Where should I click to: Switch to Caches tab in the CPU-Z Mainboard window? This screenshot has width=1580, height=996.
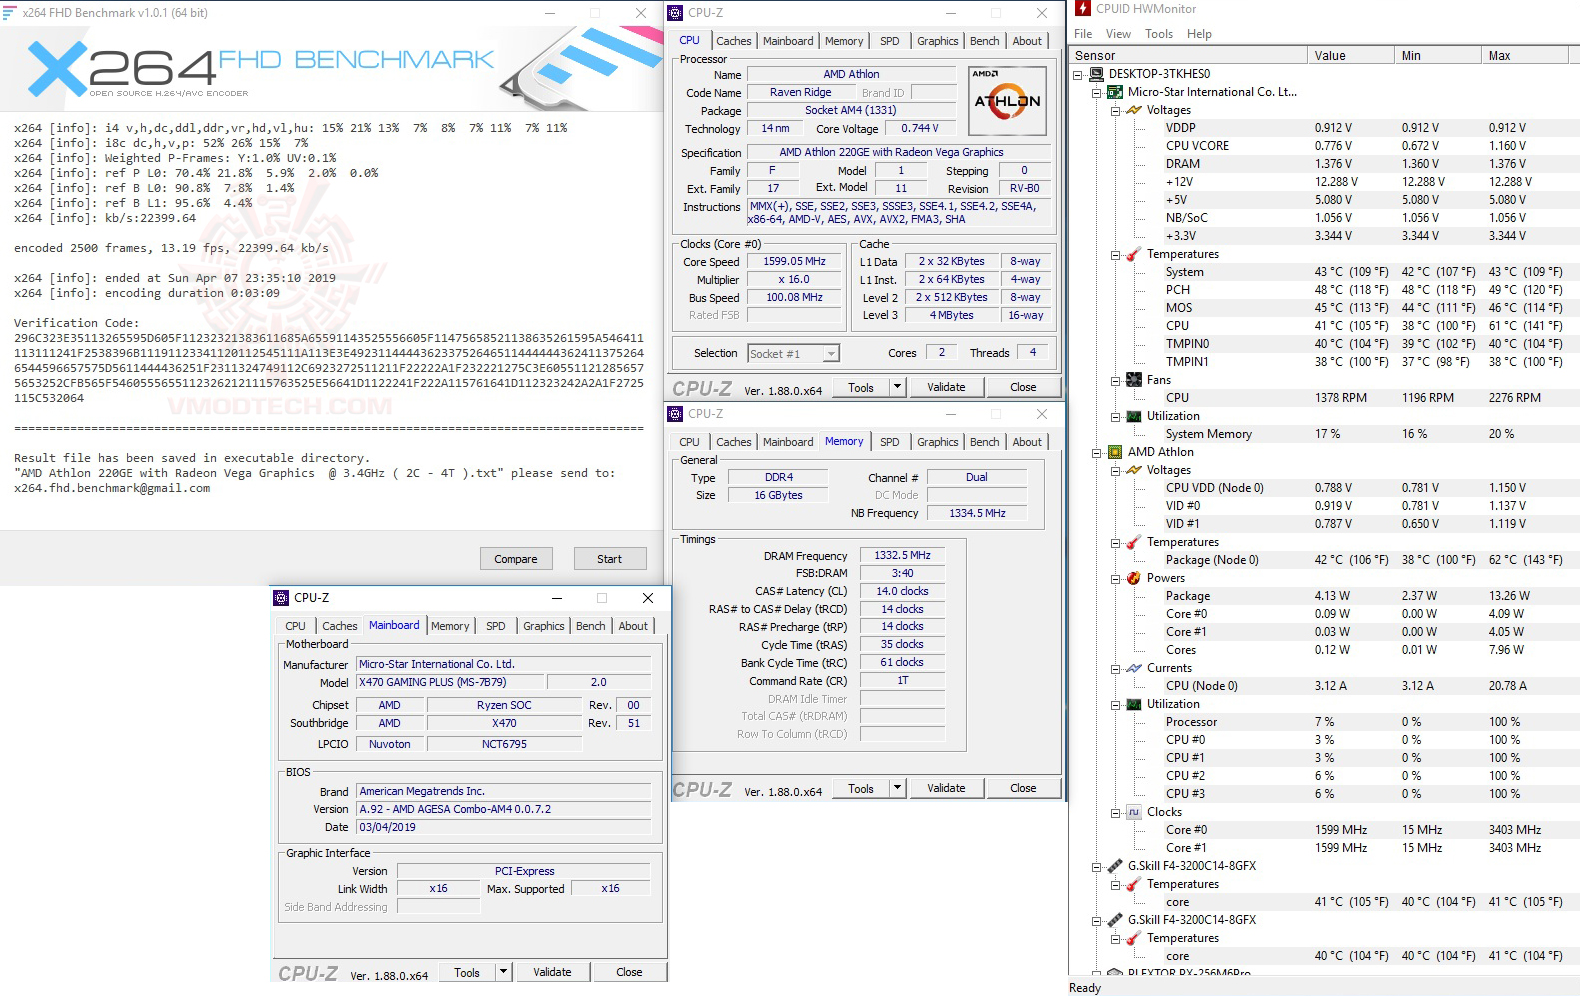click(339, 626)
